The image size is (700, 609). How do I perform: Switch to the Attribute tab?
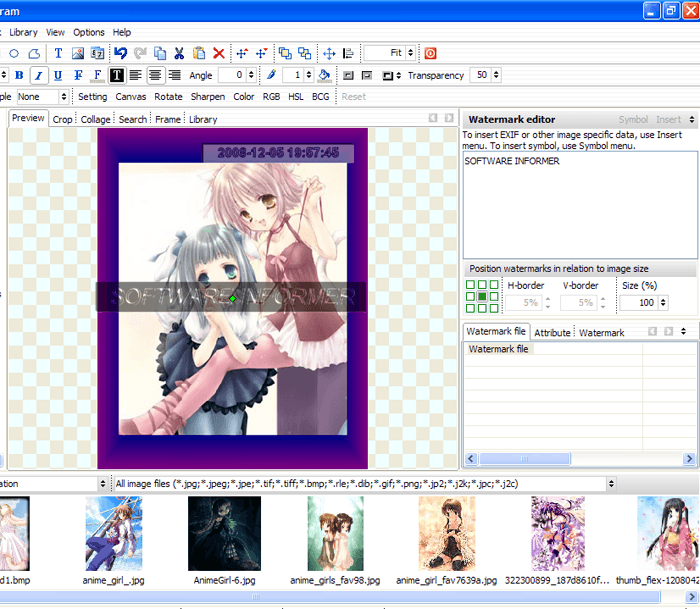tap(552, 333)
